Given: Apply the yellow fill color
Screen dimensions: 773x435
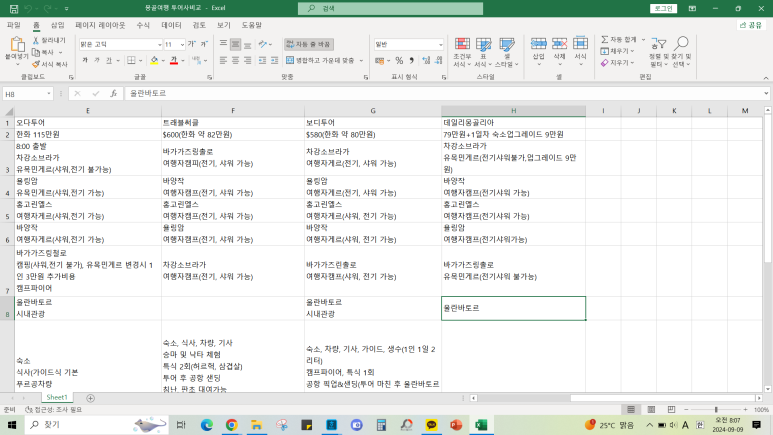Looking at the screenshot, I should (x=154, y=61).
